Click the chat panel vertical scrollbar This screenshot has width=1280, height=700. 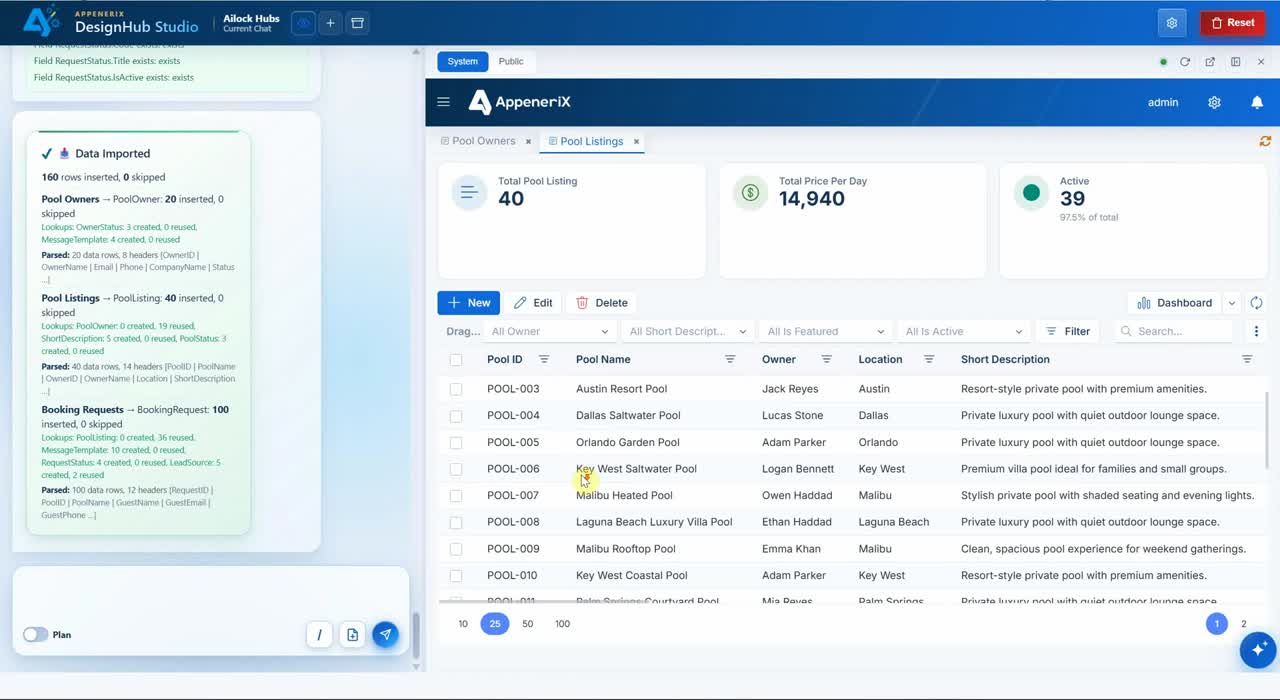coord(417,636)
